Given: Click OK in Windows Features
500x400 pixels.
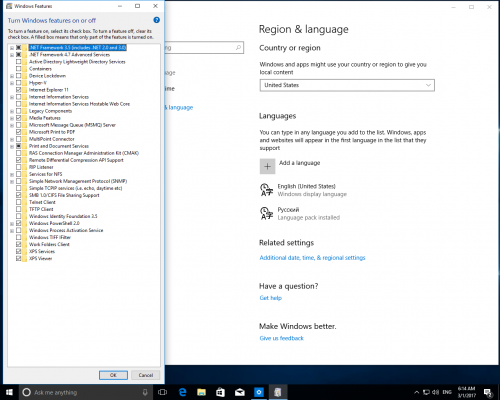Looking at the screenshot, I should tap(113, 375).
